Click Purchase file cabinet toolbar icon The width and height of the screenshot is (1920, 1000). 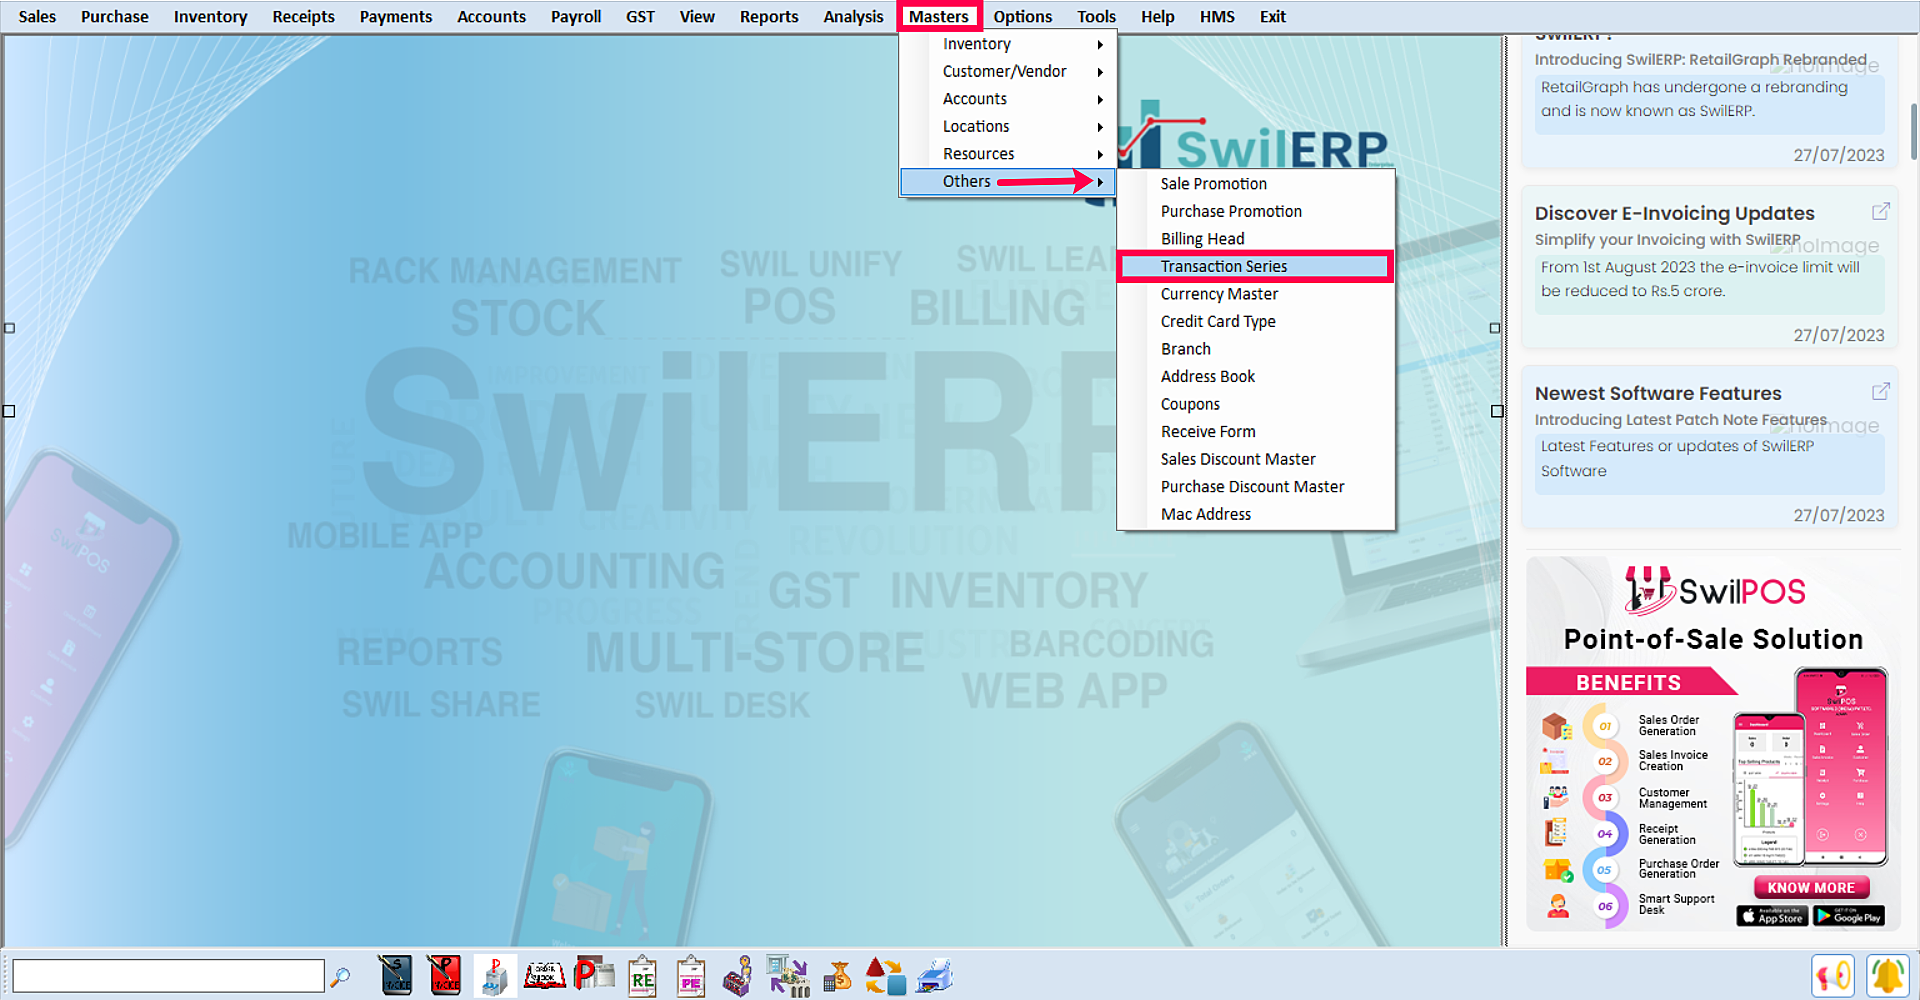coord(494,975)
